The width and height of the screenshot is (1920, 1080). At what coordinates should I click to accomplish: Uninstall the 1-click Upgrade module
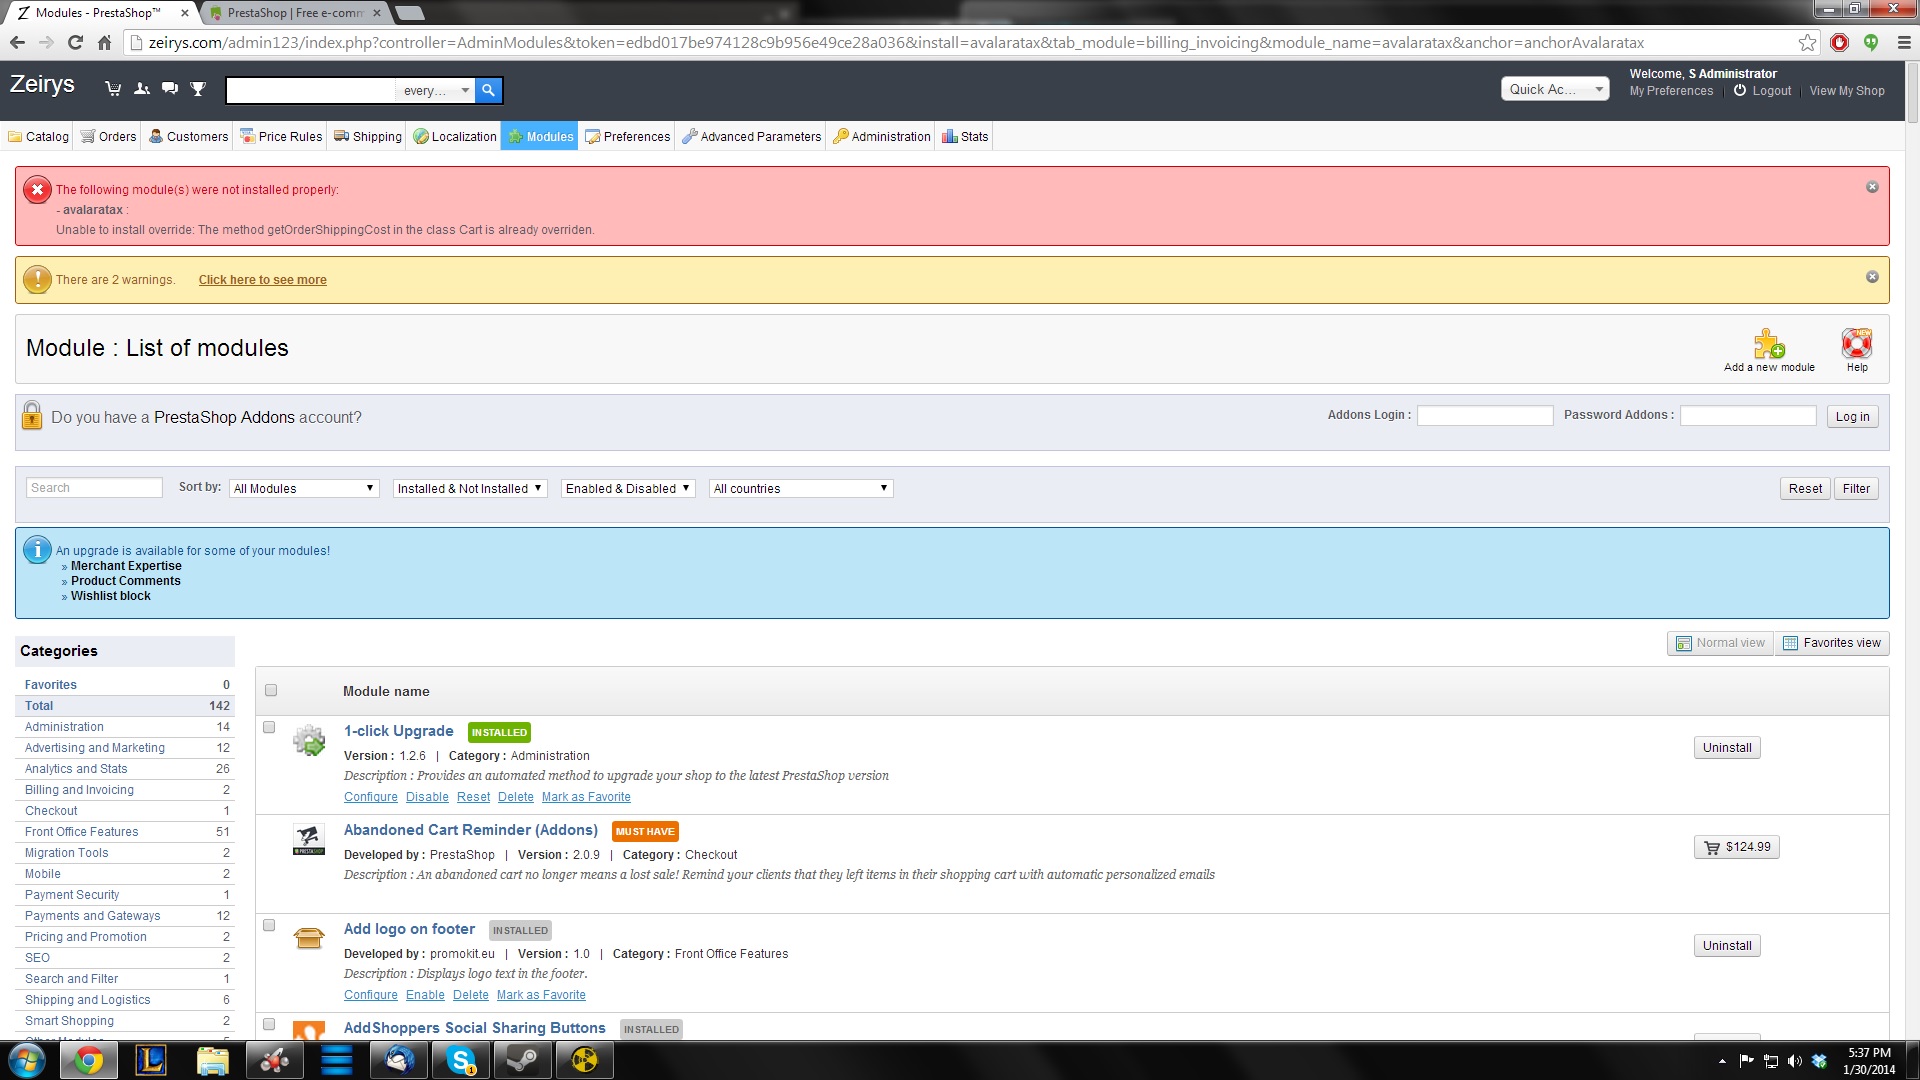click(x=1726, y=748)
